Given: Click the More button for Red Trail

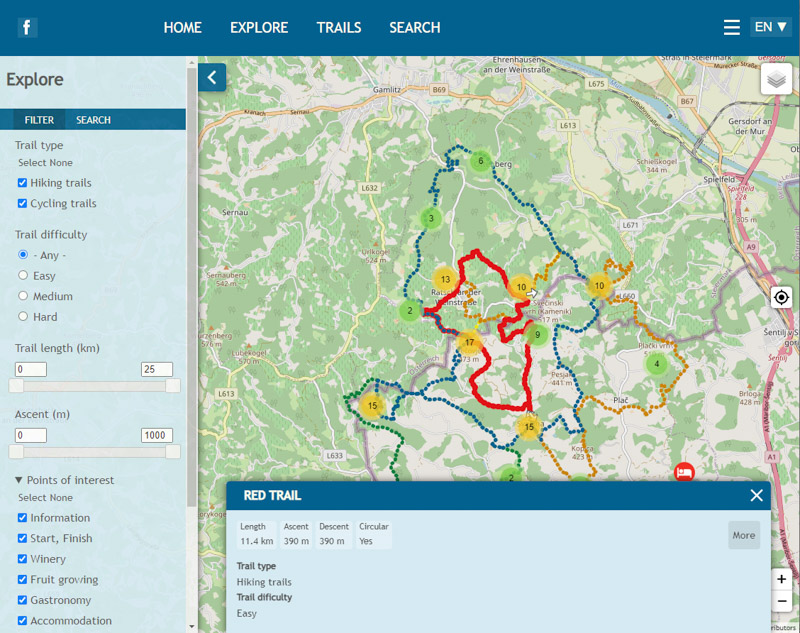Looking at the screenshot, I should (743, 535).
